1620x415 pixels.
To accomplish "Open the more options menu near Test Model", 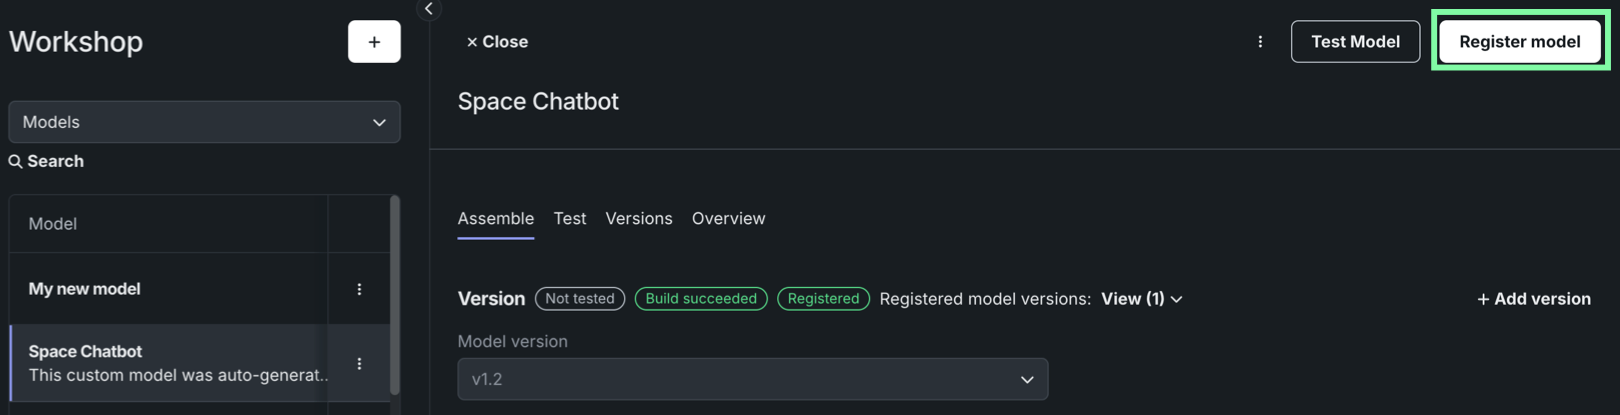I will click(x=1260, y=42).
